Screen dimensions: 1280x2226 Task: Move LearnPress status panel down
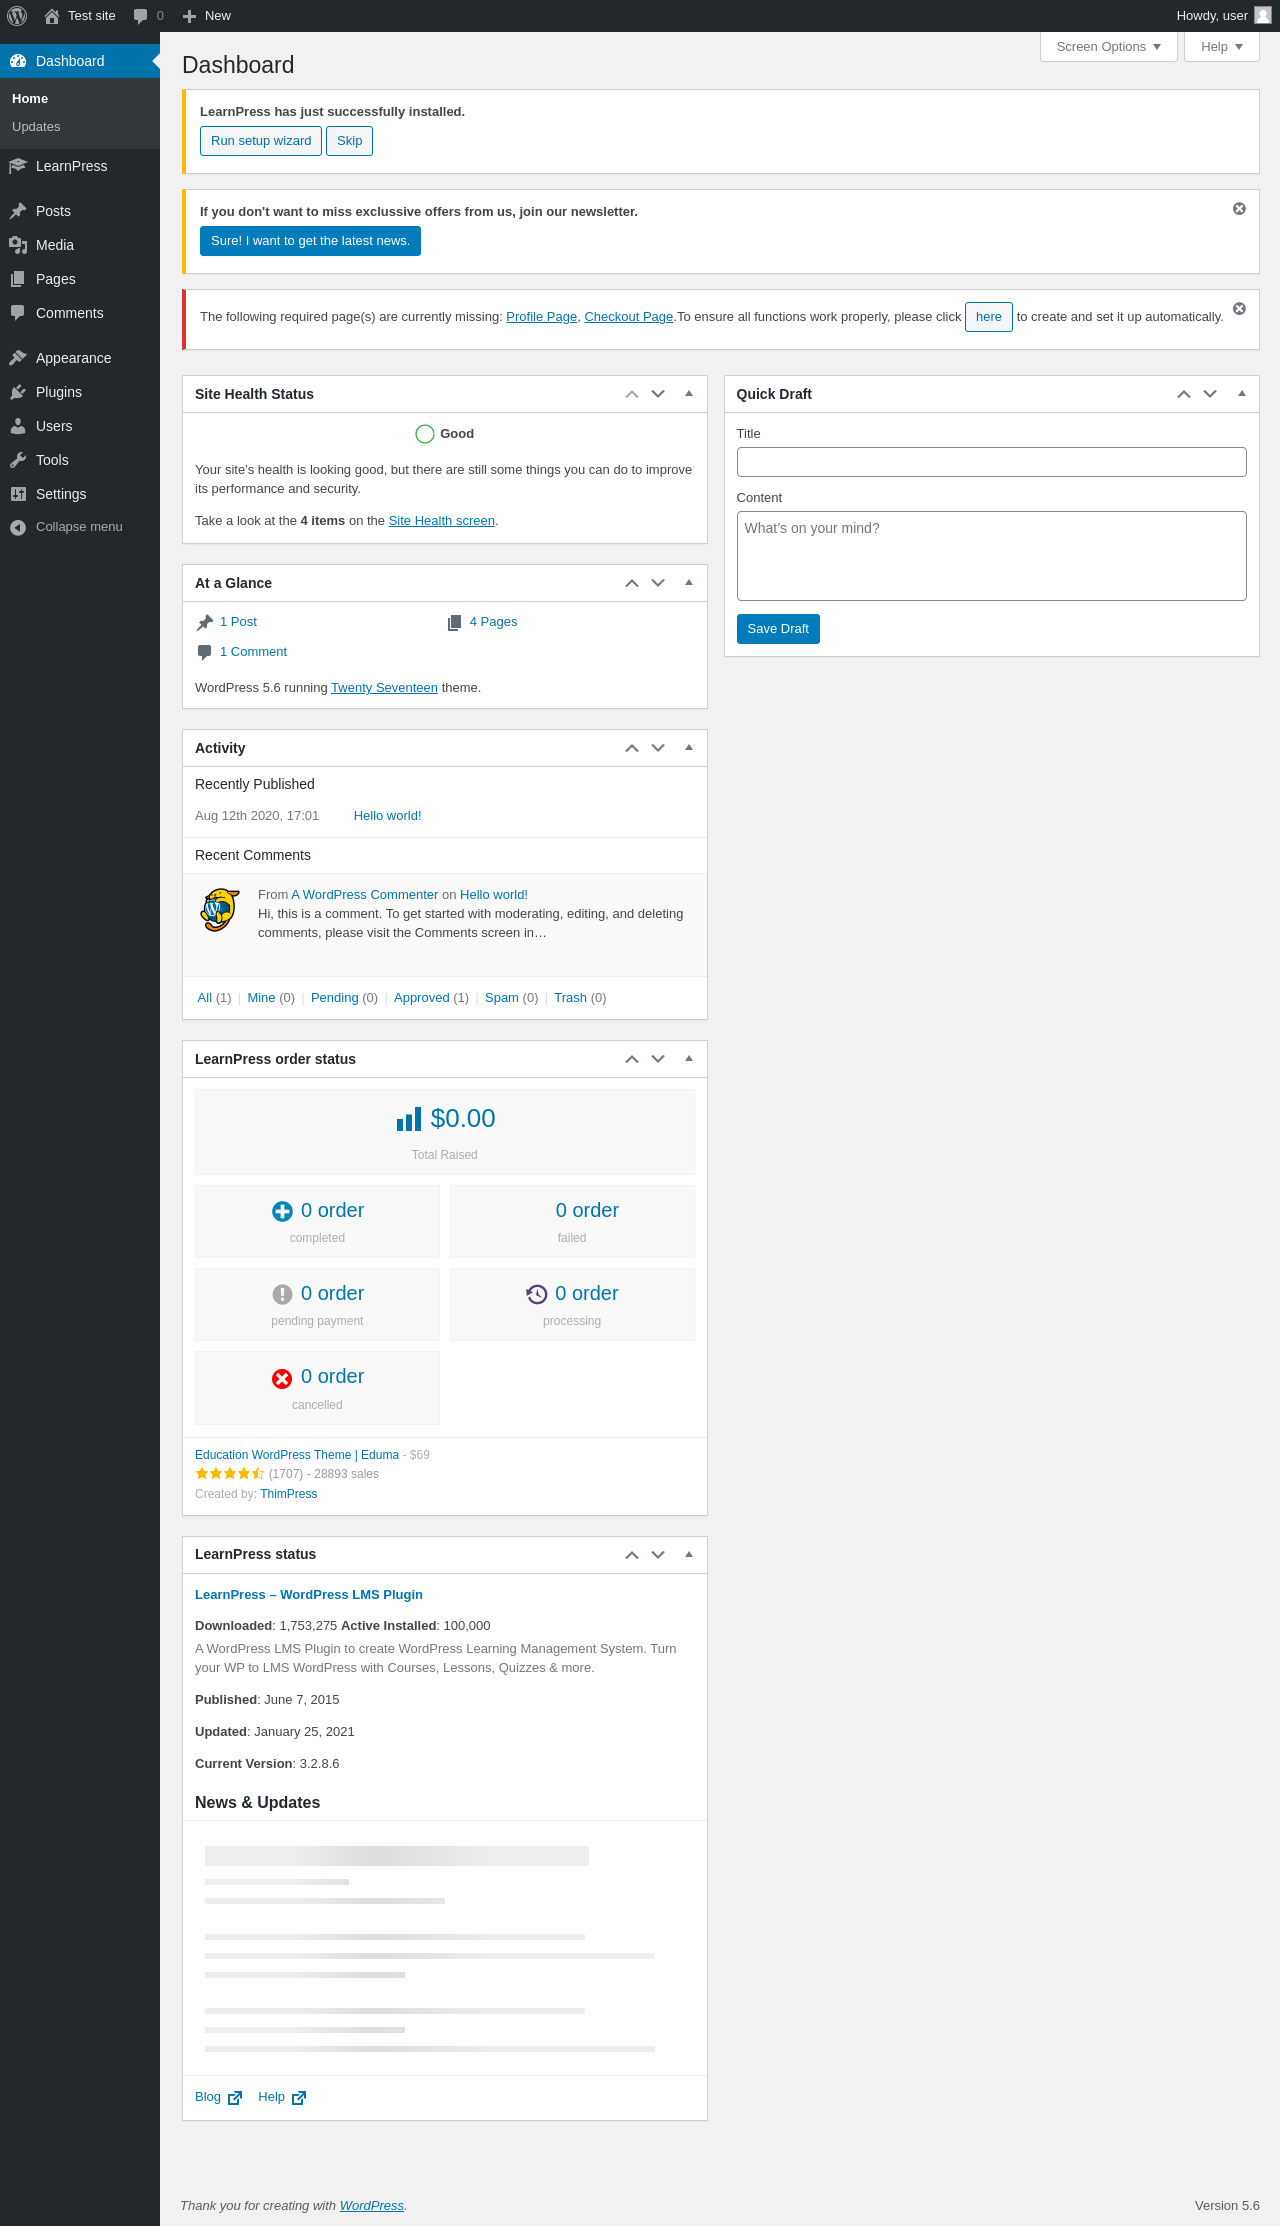(658, 1554)
